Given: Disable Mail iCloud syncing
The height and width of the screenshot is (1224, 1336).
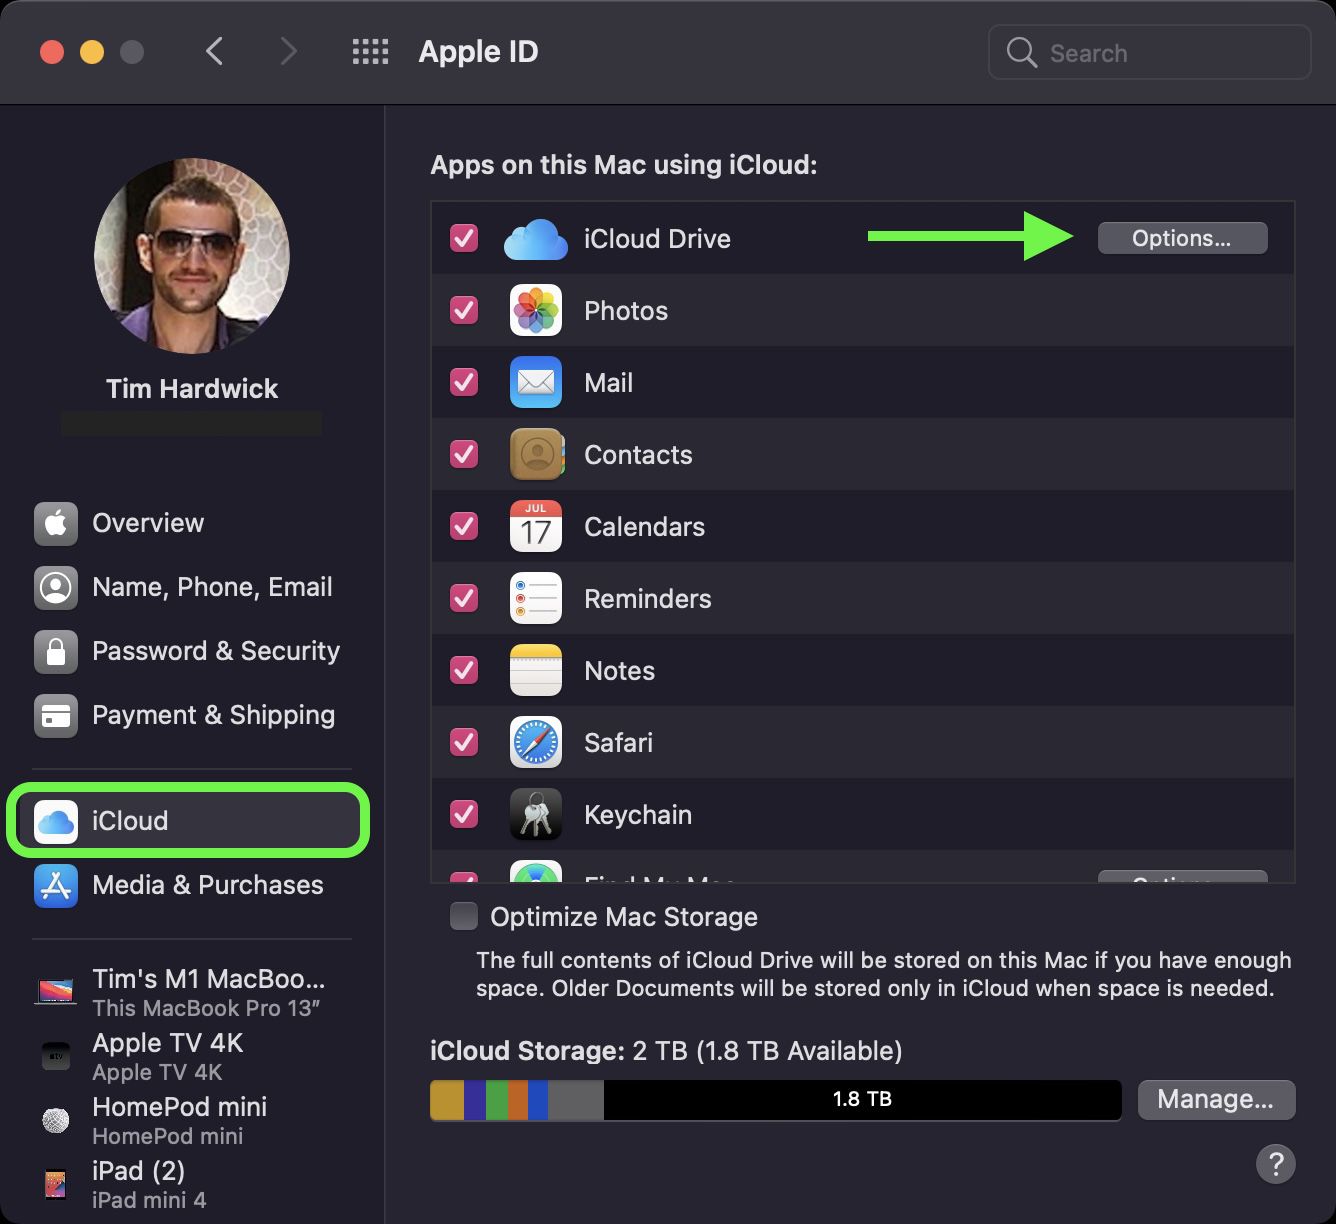Looking at the screenshot, I should 463,382.
